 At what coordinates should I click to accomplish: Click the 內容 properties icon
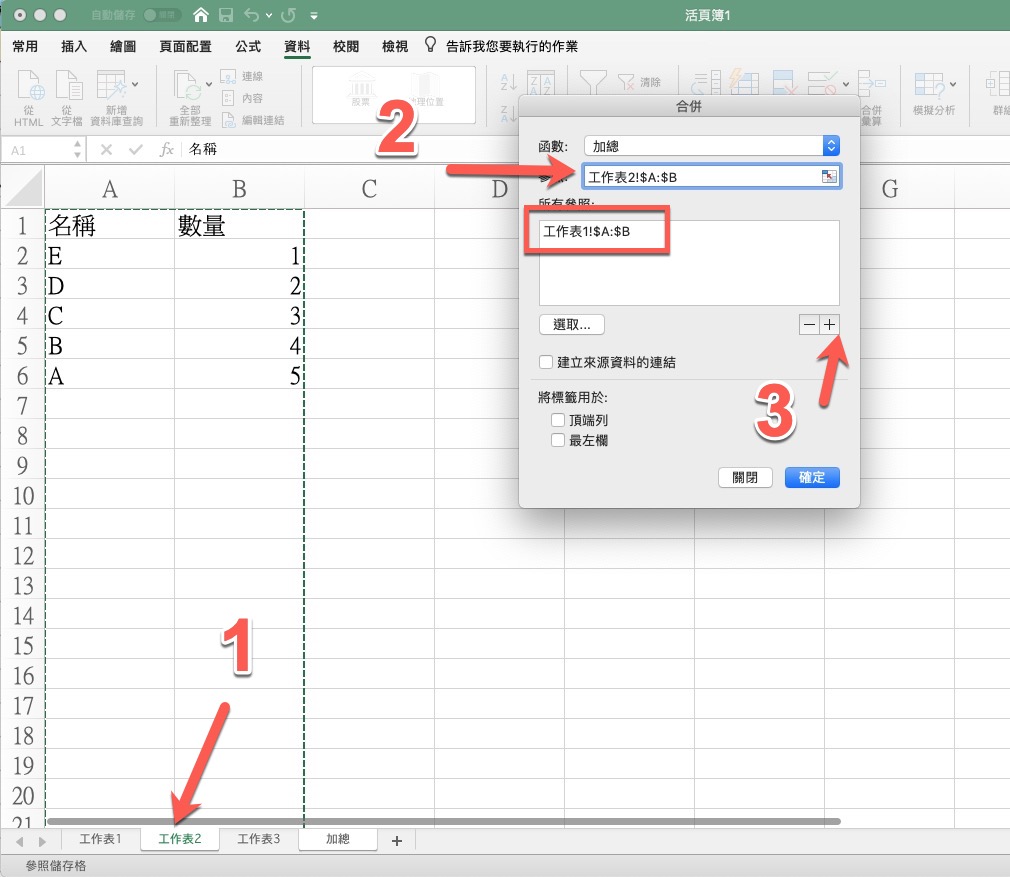(x=228, y=98)
